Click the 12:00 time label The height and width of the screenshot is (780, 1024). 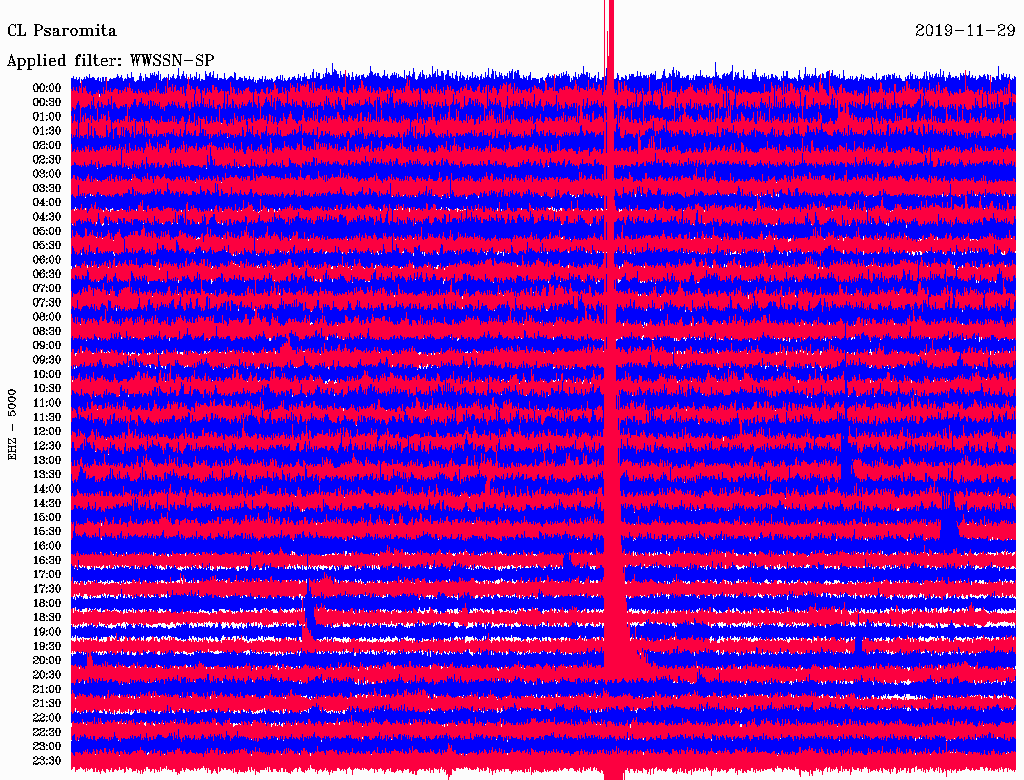tap(47, 431)
